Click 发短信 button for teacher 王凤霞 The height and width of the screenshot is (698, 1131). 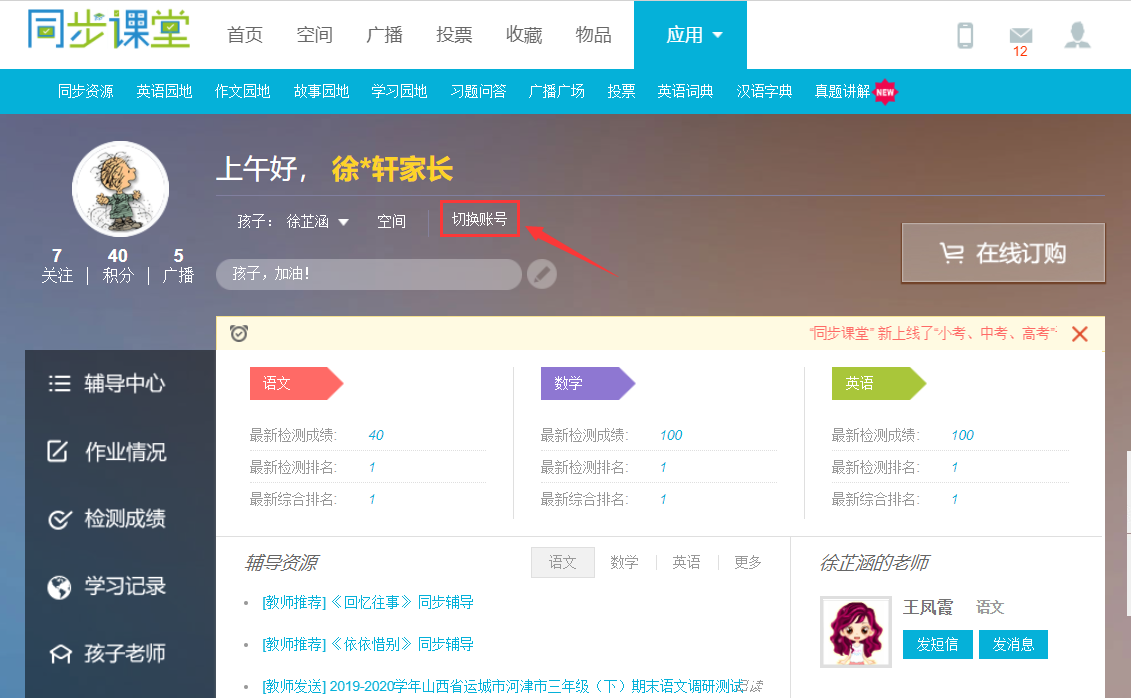pos(937,645)
